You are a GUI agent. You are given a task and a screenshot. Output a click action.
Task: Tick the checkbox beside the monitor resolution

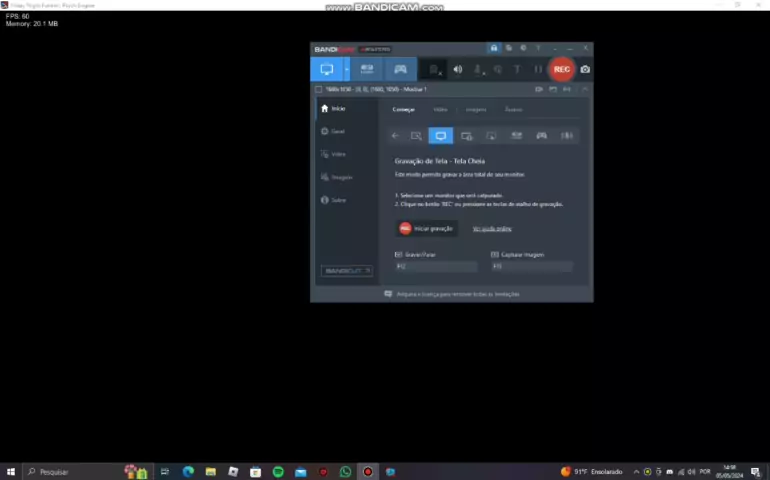(x=318, y=89)
